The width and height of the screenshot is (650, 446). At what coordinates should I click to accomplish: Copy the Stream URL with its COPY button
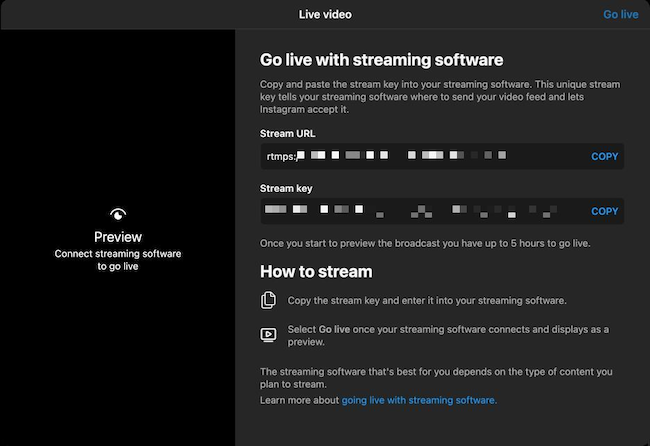pos(605,156)
